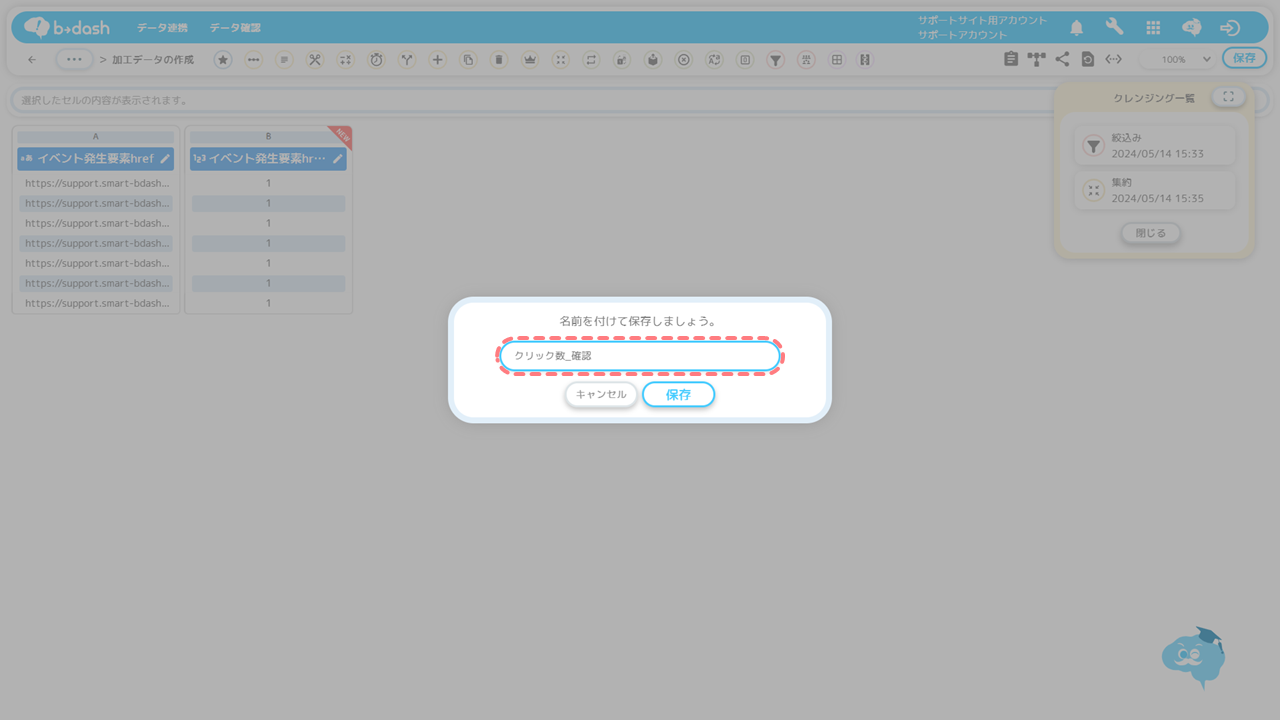The image size is (1280, 720).
Task: Open the data flow tree diagram icon
Action: click(x=1036, y=59)
